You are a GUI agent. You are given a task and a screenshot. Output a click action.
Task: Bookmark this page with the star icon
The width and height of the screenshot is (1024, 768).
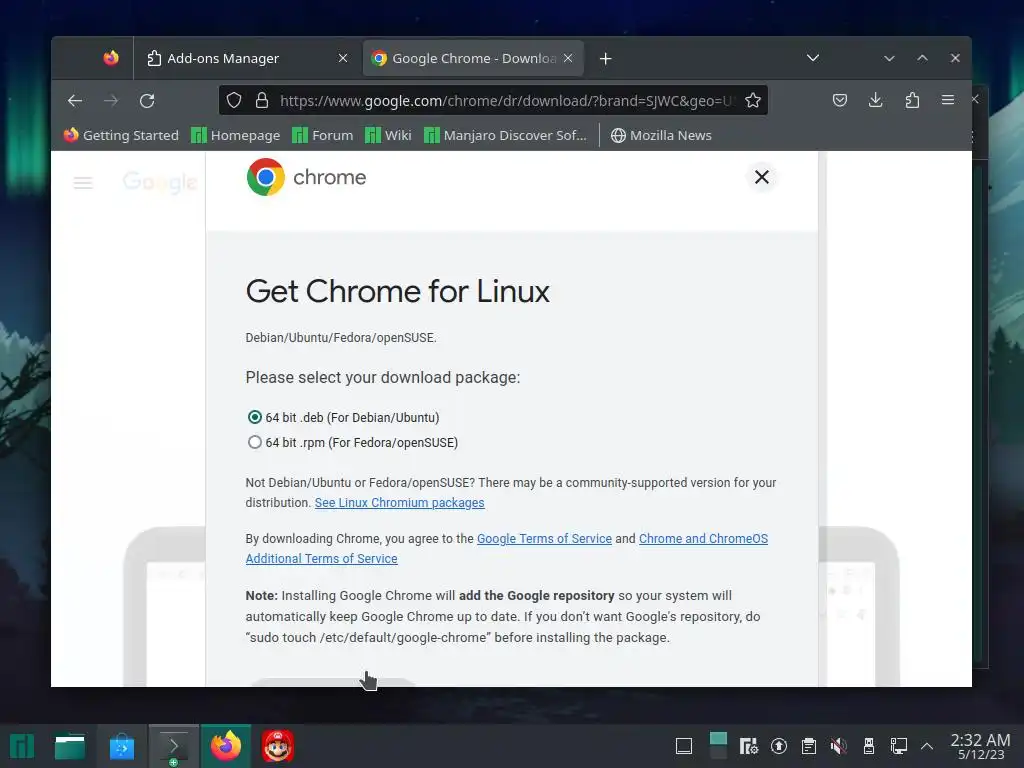(x=753, y=100)
